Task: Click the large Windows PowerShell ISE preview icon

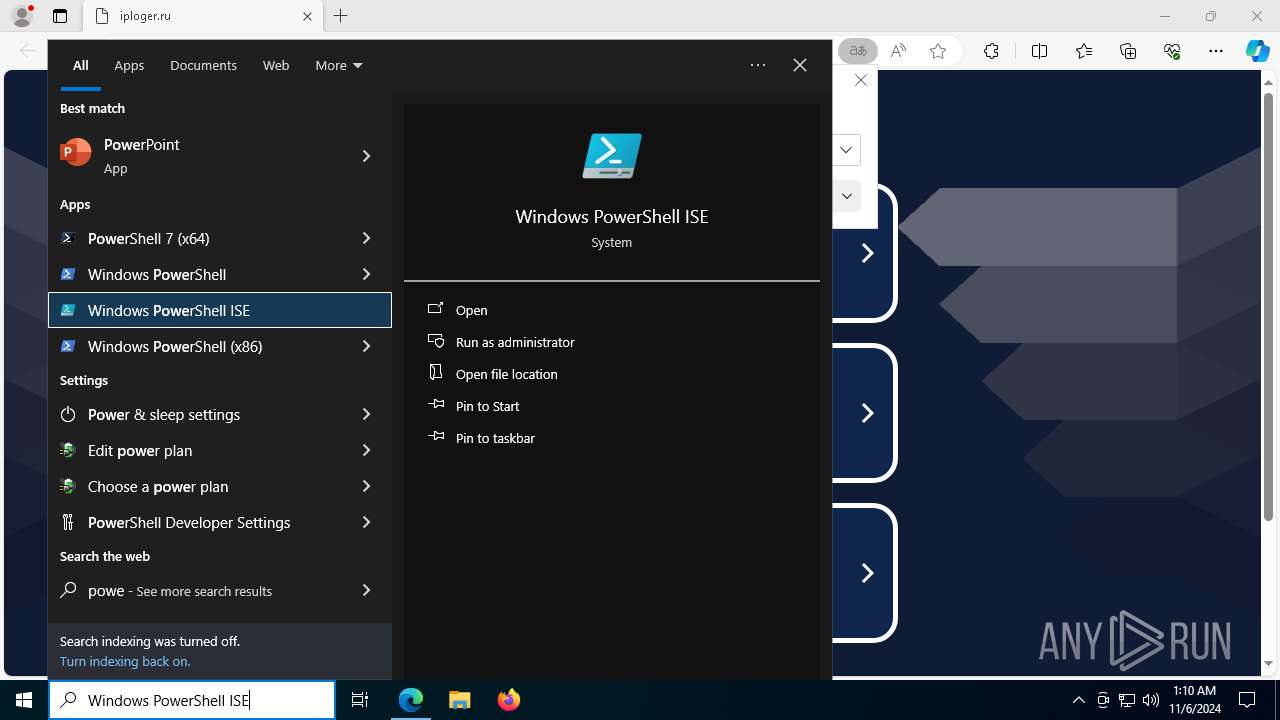Action: tap(612, 156)
